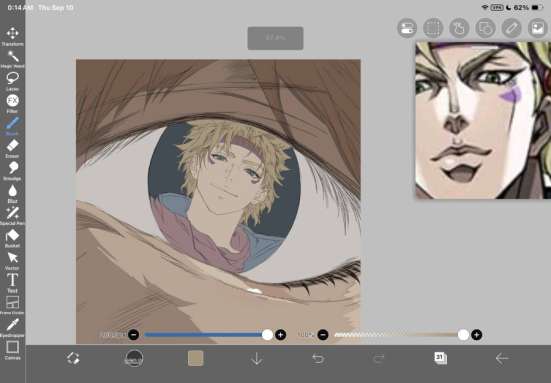Open the stabilizer hand icon

coord(459,28)
